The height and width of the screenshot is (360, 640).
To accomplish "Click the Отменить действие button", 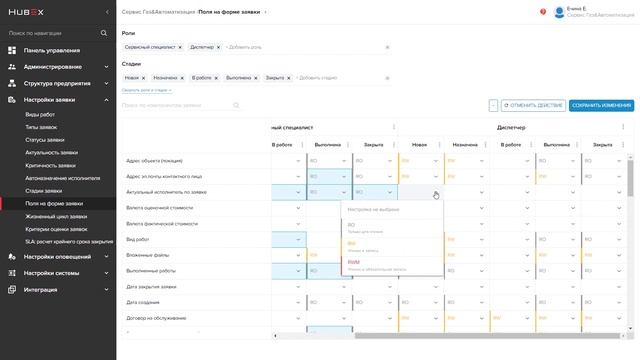I will pyautogui.click(x=533, y=105).
